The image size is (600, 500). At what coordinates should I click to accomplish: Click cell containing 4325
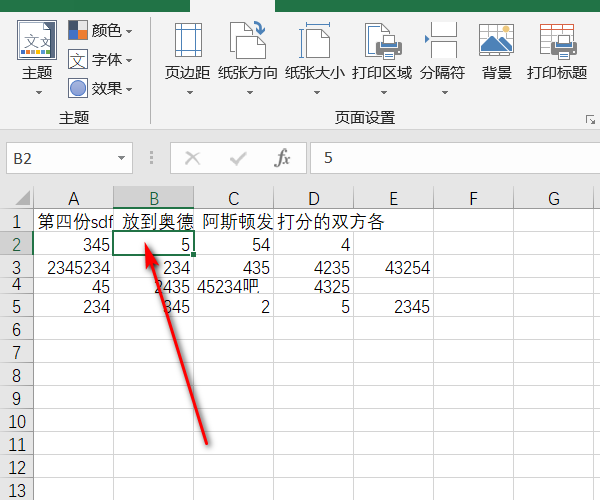(x=313, y=286)
